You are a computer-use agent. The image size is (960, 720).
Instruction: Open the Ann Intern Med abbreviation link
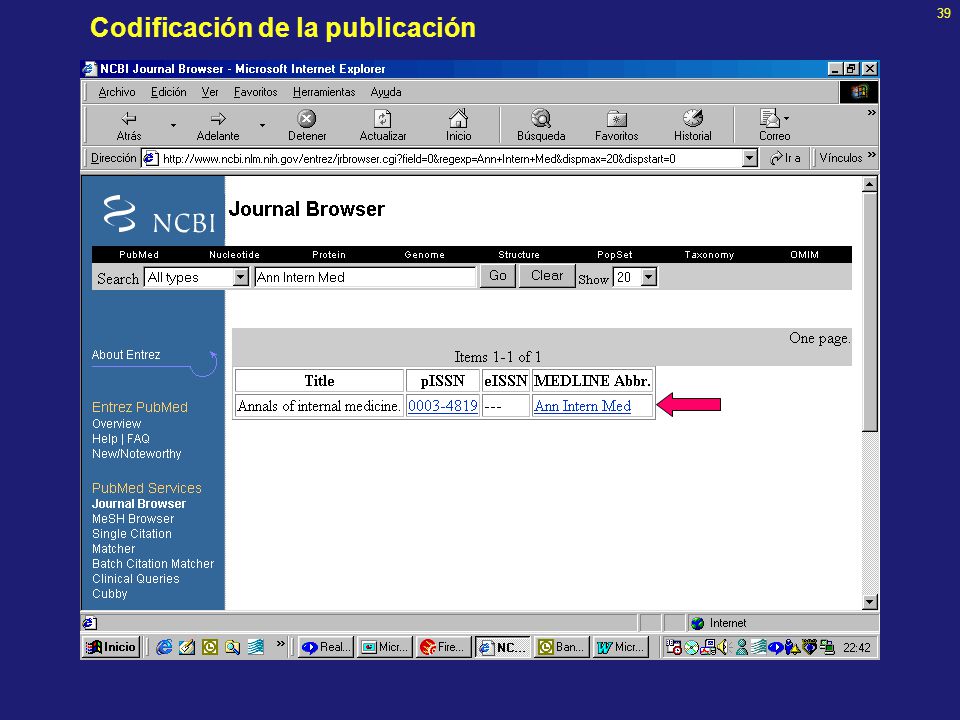pos(582,406)
